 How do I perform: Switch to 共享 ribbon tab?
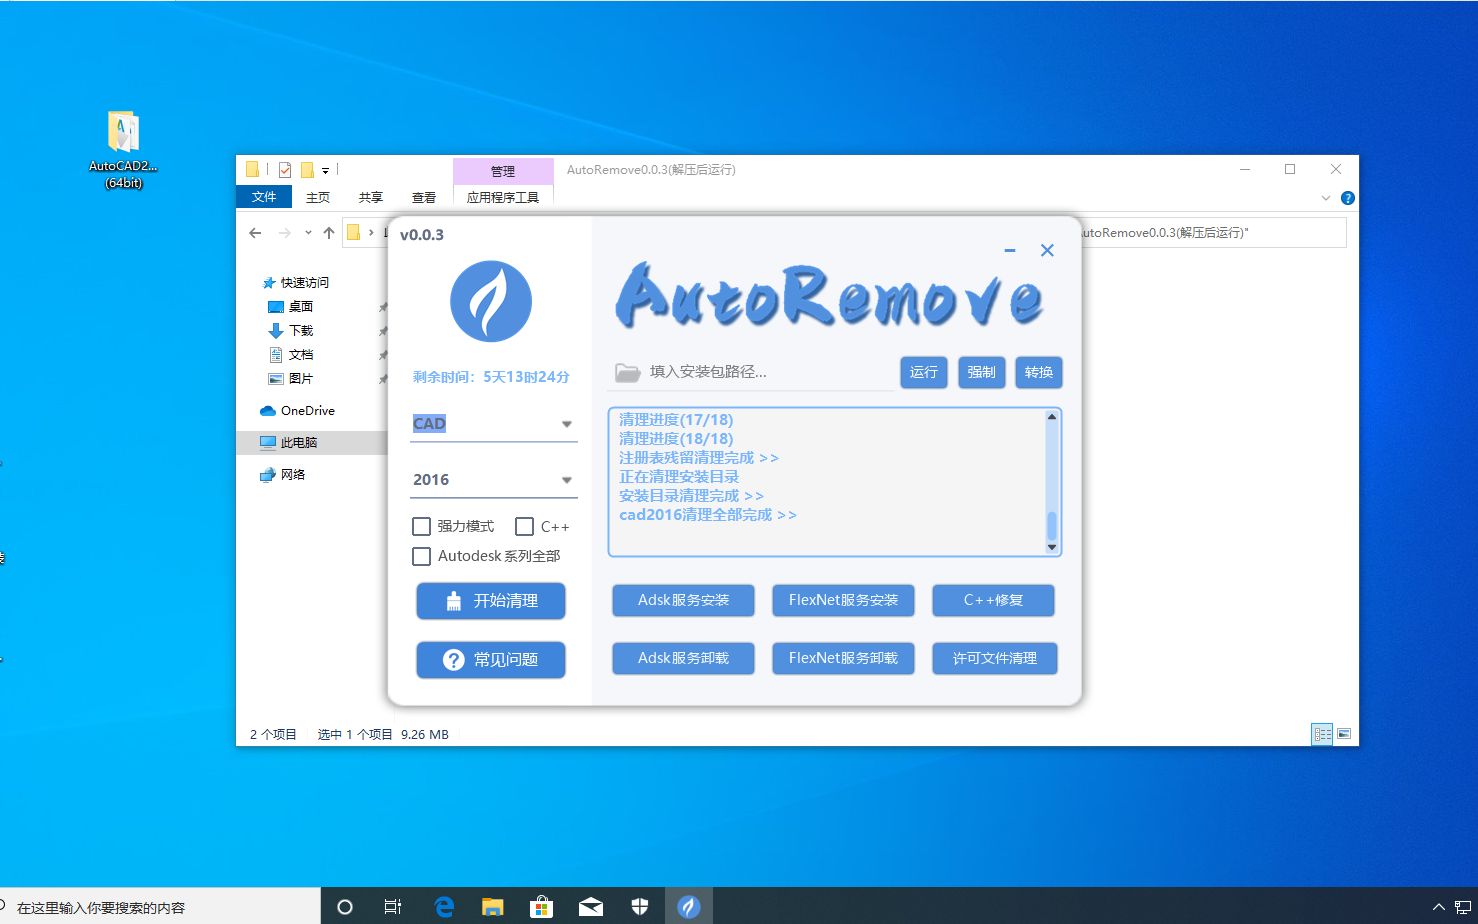click(x=371, y=197)
